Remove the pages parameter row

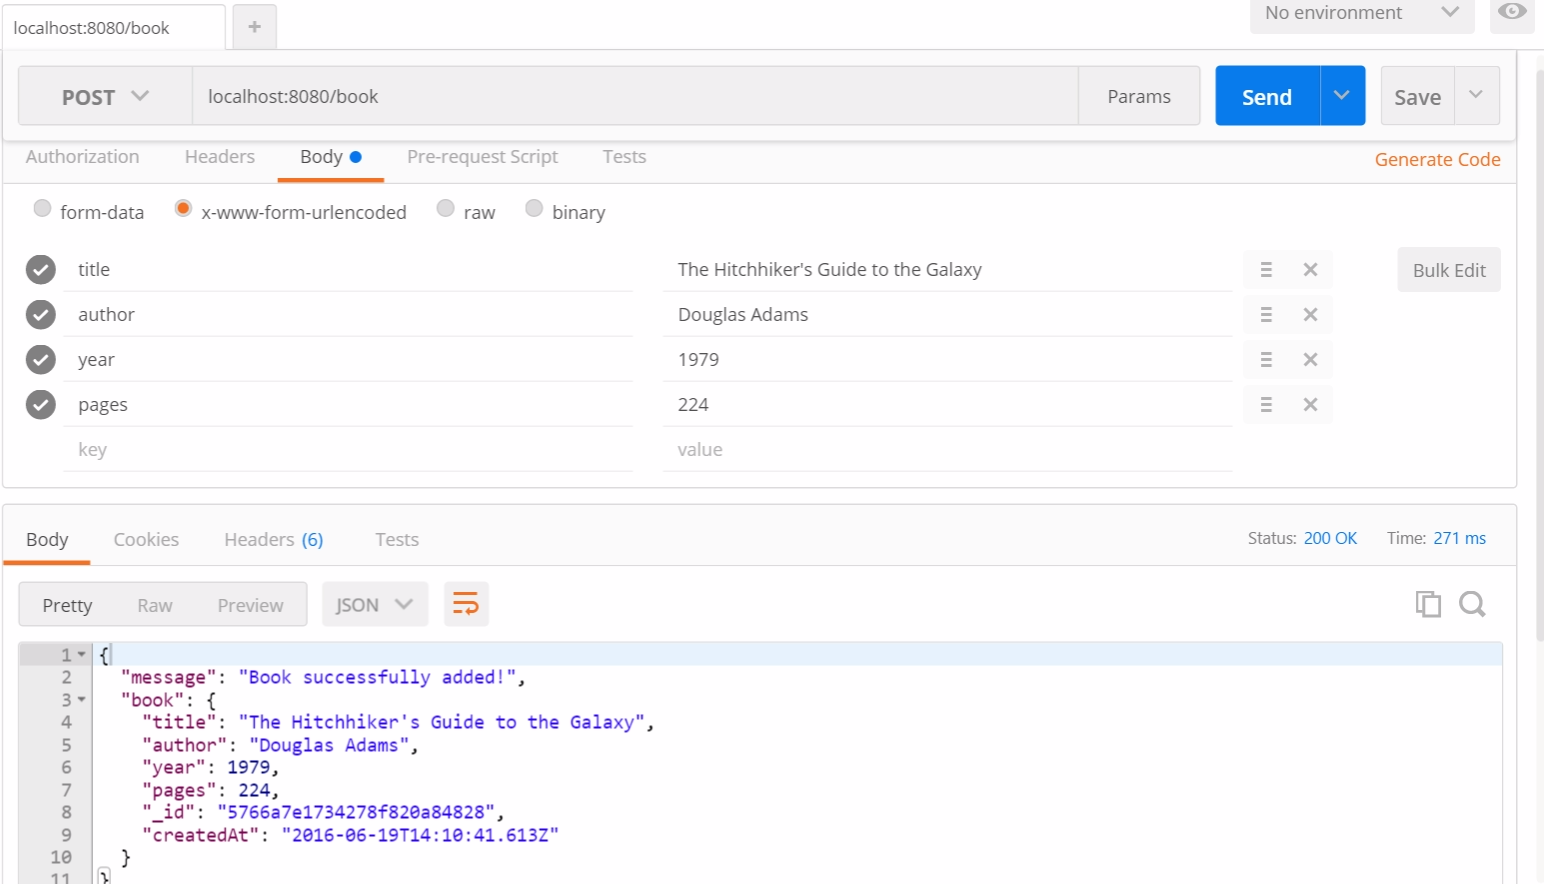[x=1310, y=405]
